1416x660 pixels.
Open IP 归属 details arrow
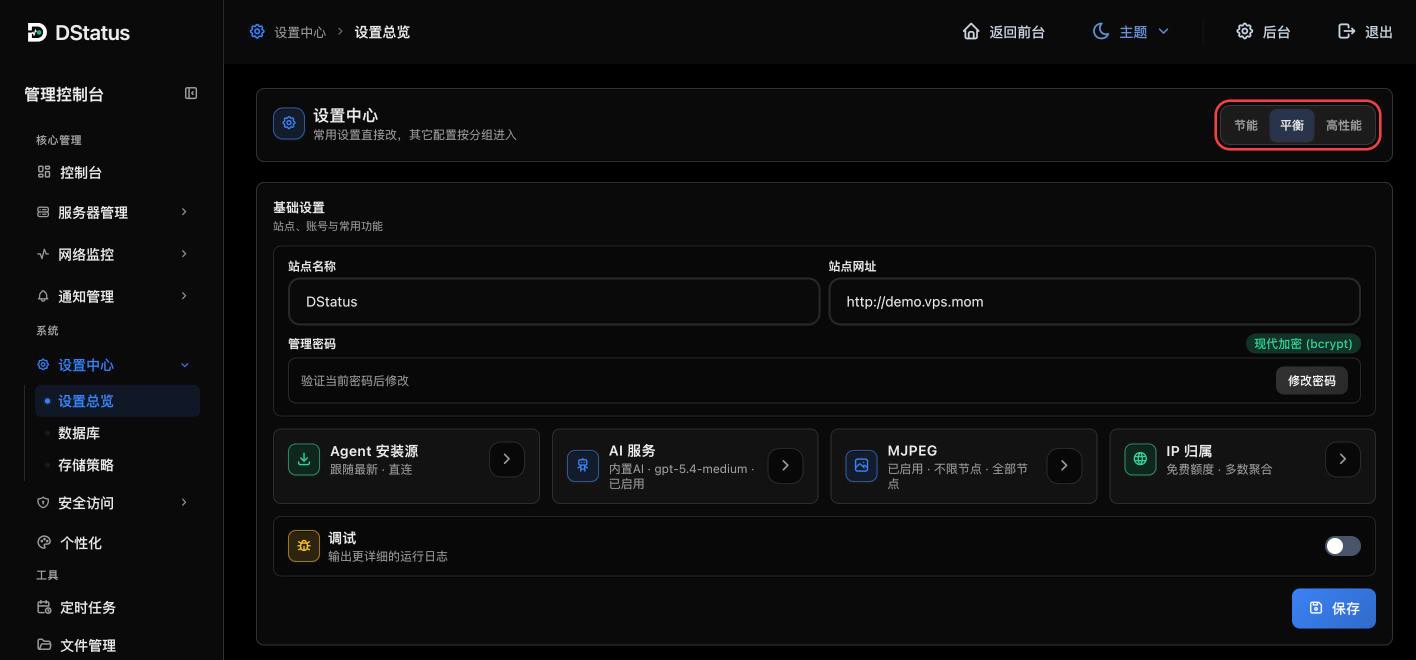click(x=1343, y=460)
